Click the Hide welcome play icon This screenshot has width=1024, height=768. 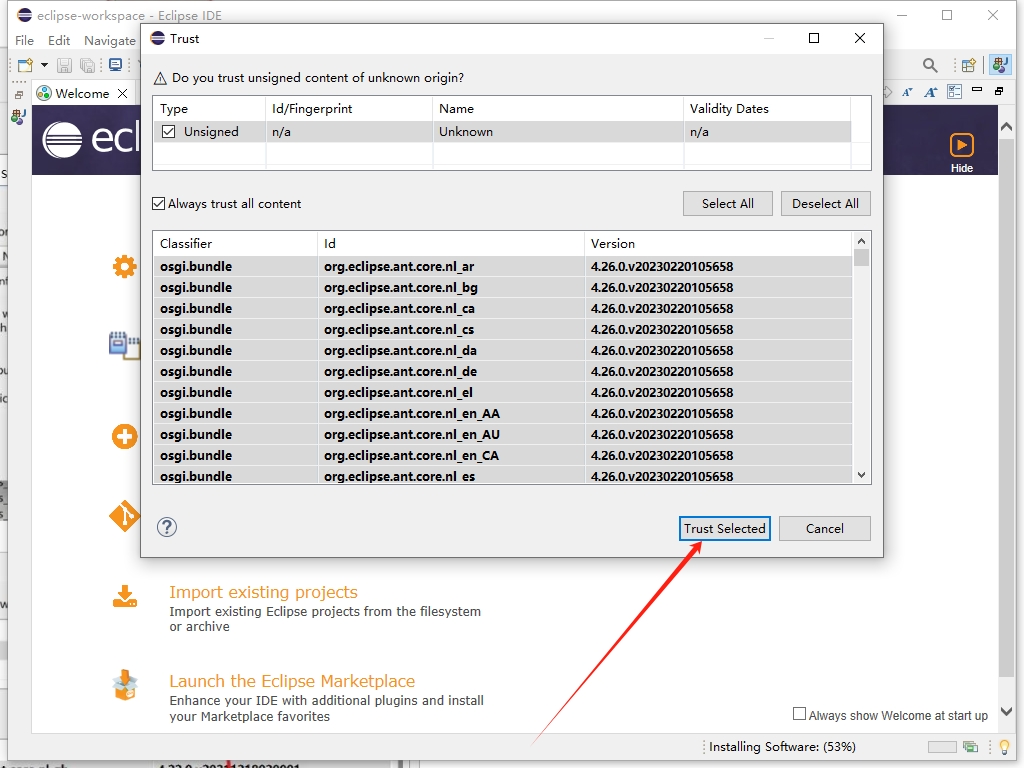coord(961,145)
